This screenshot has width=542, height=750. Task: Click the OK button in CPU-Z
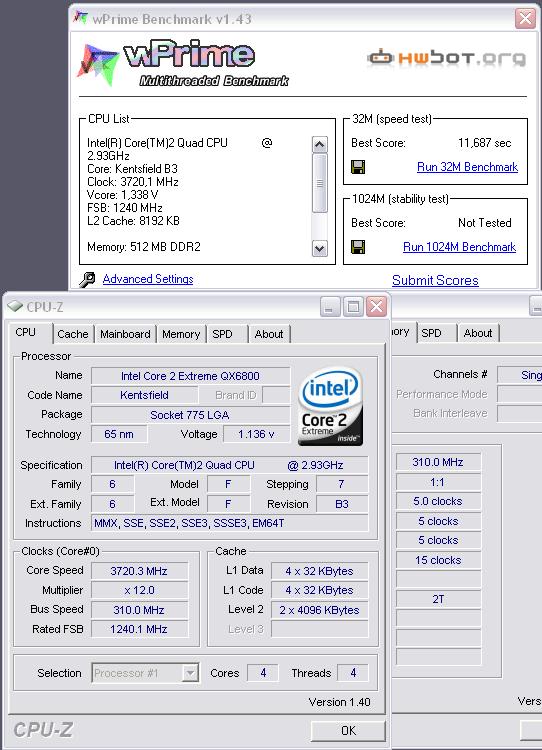point(348,730)
